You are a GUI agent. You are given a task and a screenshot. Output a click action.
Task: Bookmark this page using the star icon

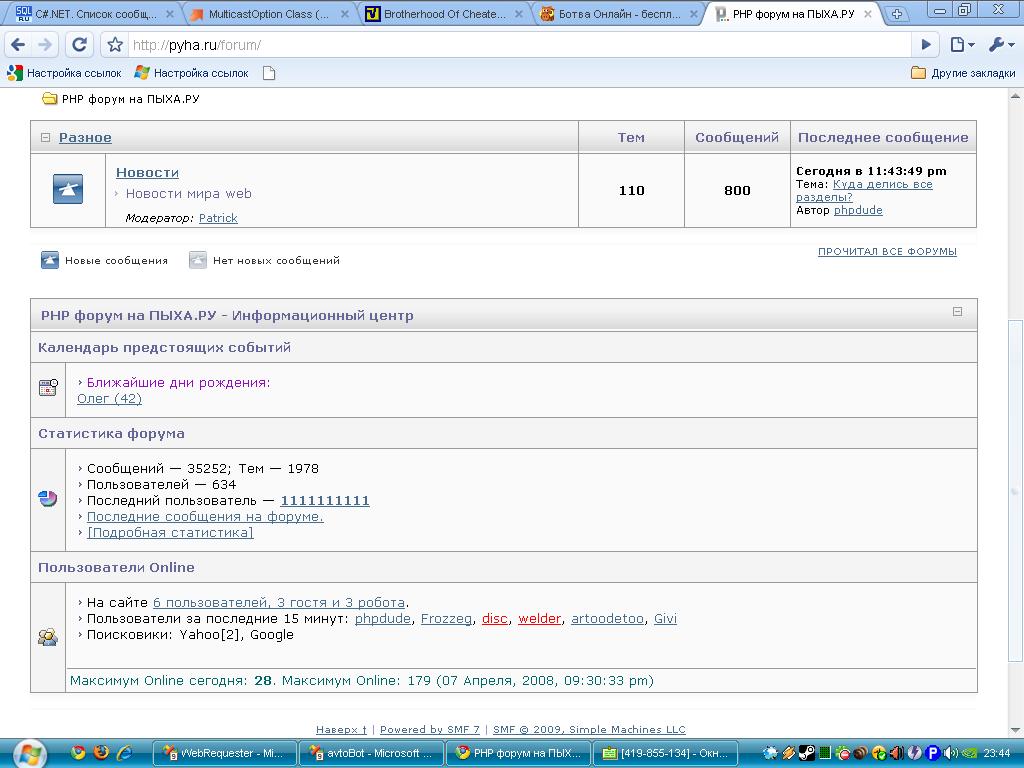coord(115,45)
